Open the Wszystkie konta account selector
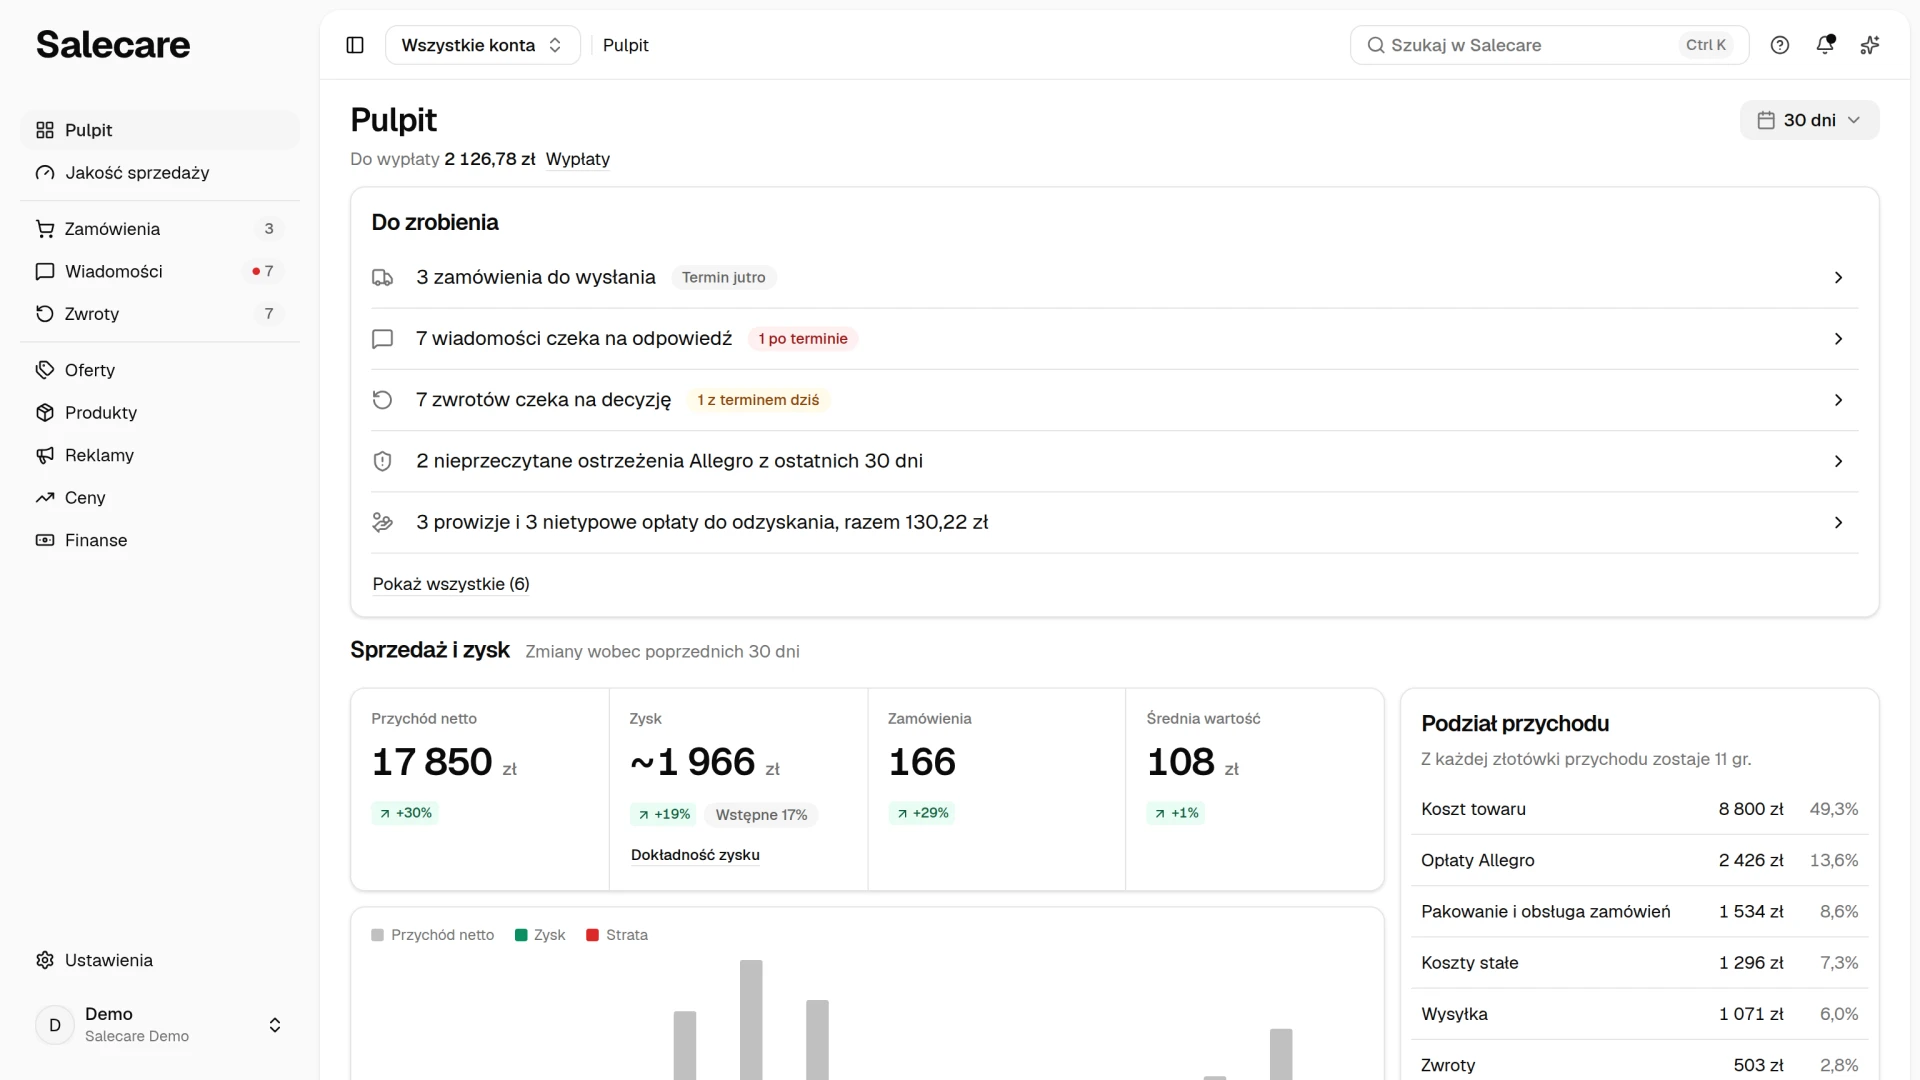 click(x=483, y=45)
